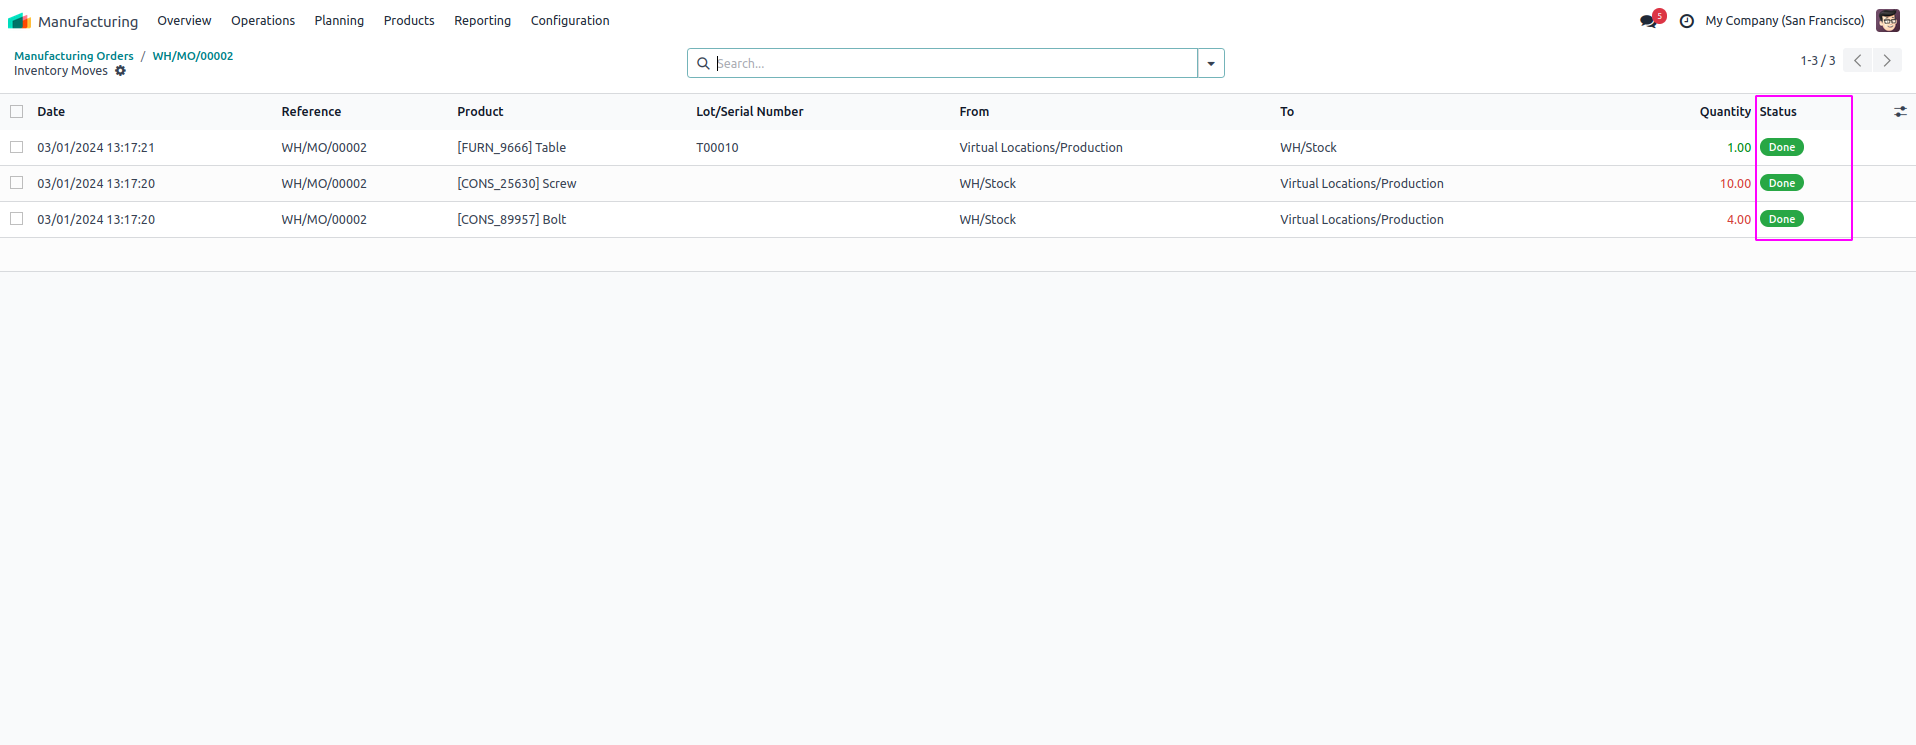Sort by the Date column header
This screenshot has height=745, width=1916.
click(51, 112)
